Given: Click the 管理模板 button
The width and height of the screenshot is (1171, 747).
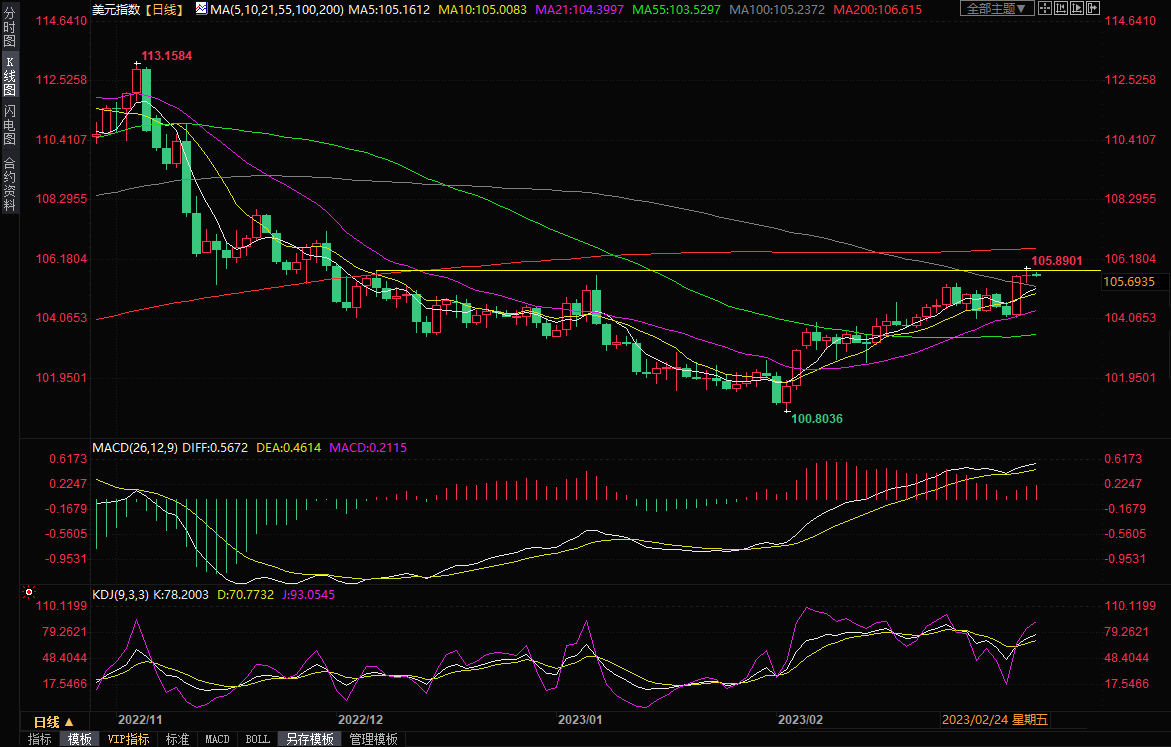Looking at the screenshot, I should pyautogui.click(x=373, y=739).
